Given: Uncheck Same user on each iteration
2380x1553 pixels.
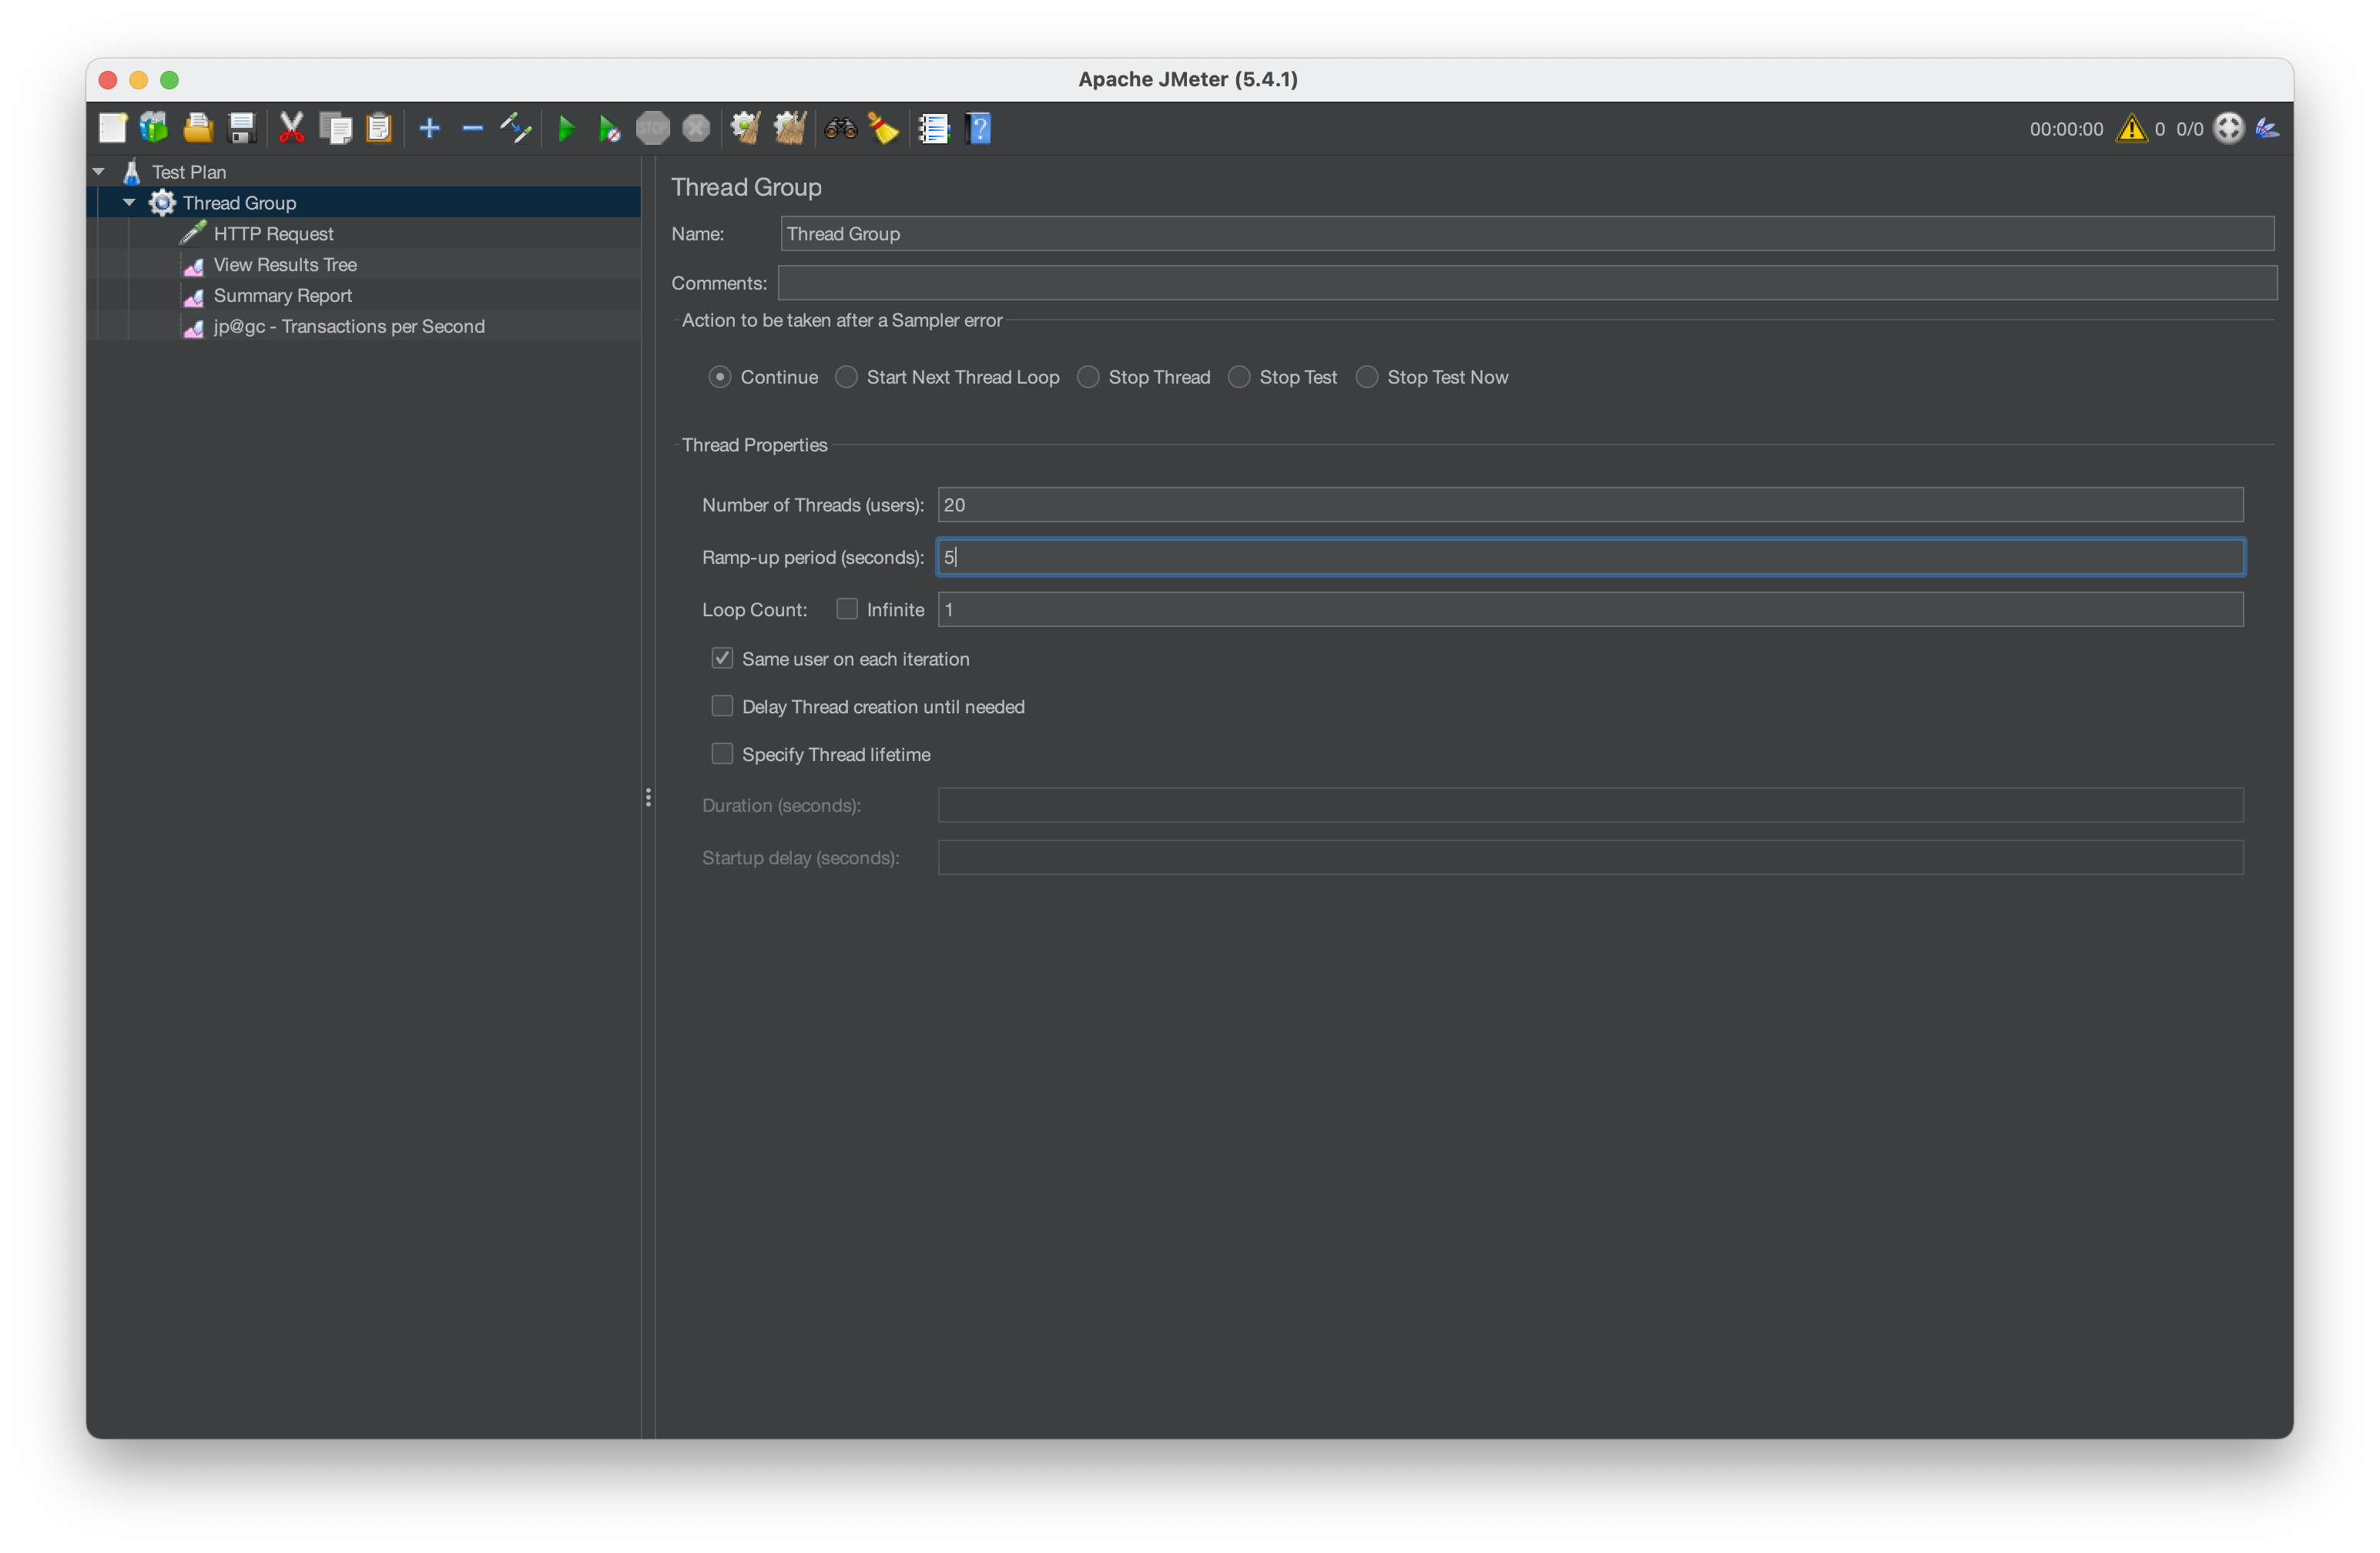Looking at the screenshot, I should click(722, 658).
